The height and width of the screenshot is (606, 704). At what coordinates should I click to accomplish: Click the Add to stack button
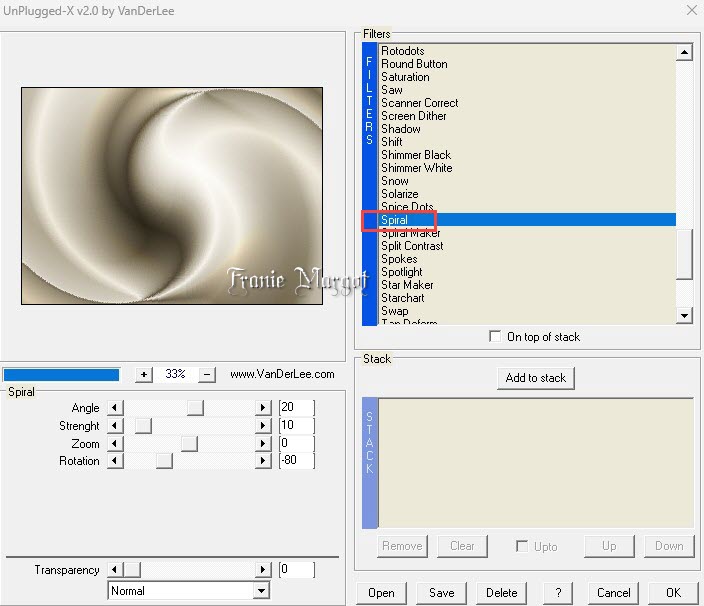click(x=536, y=378)
